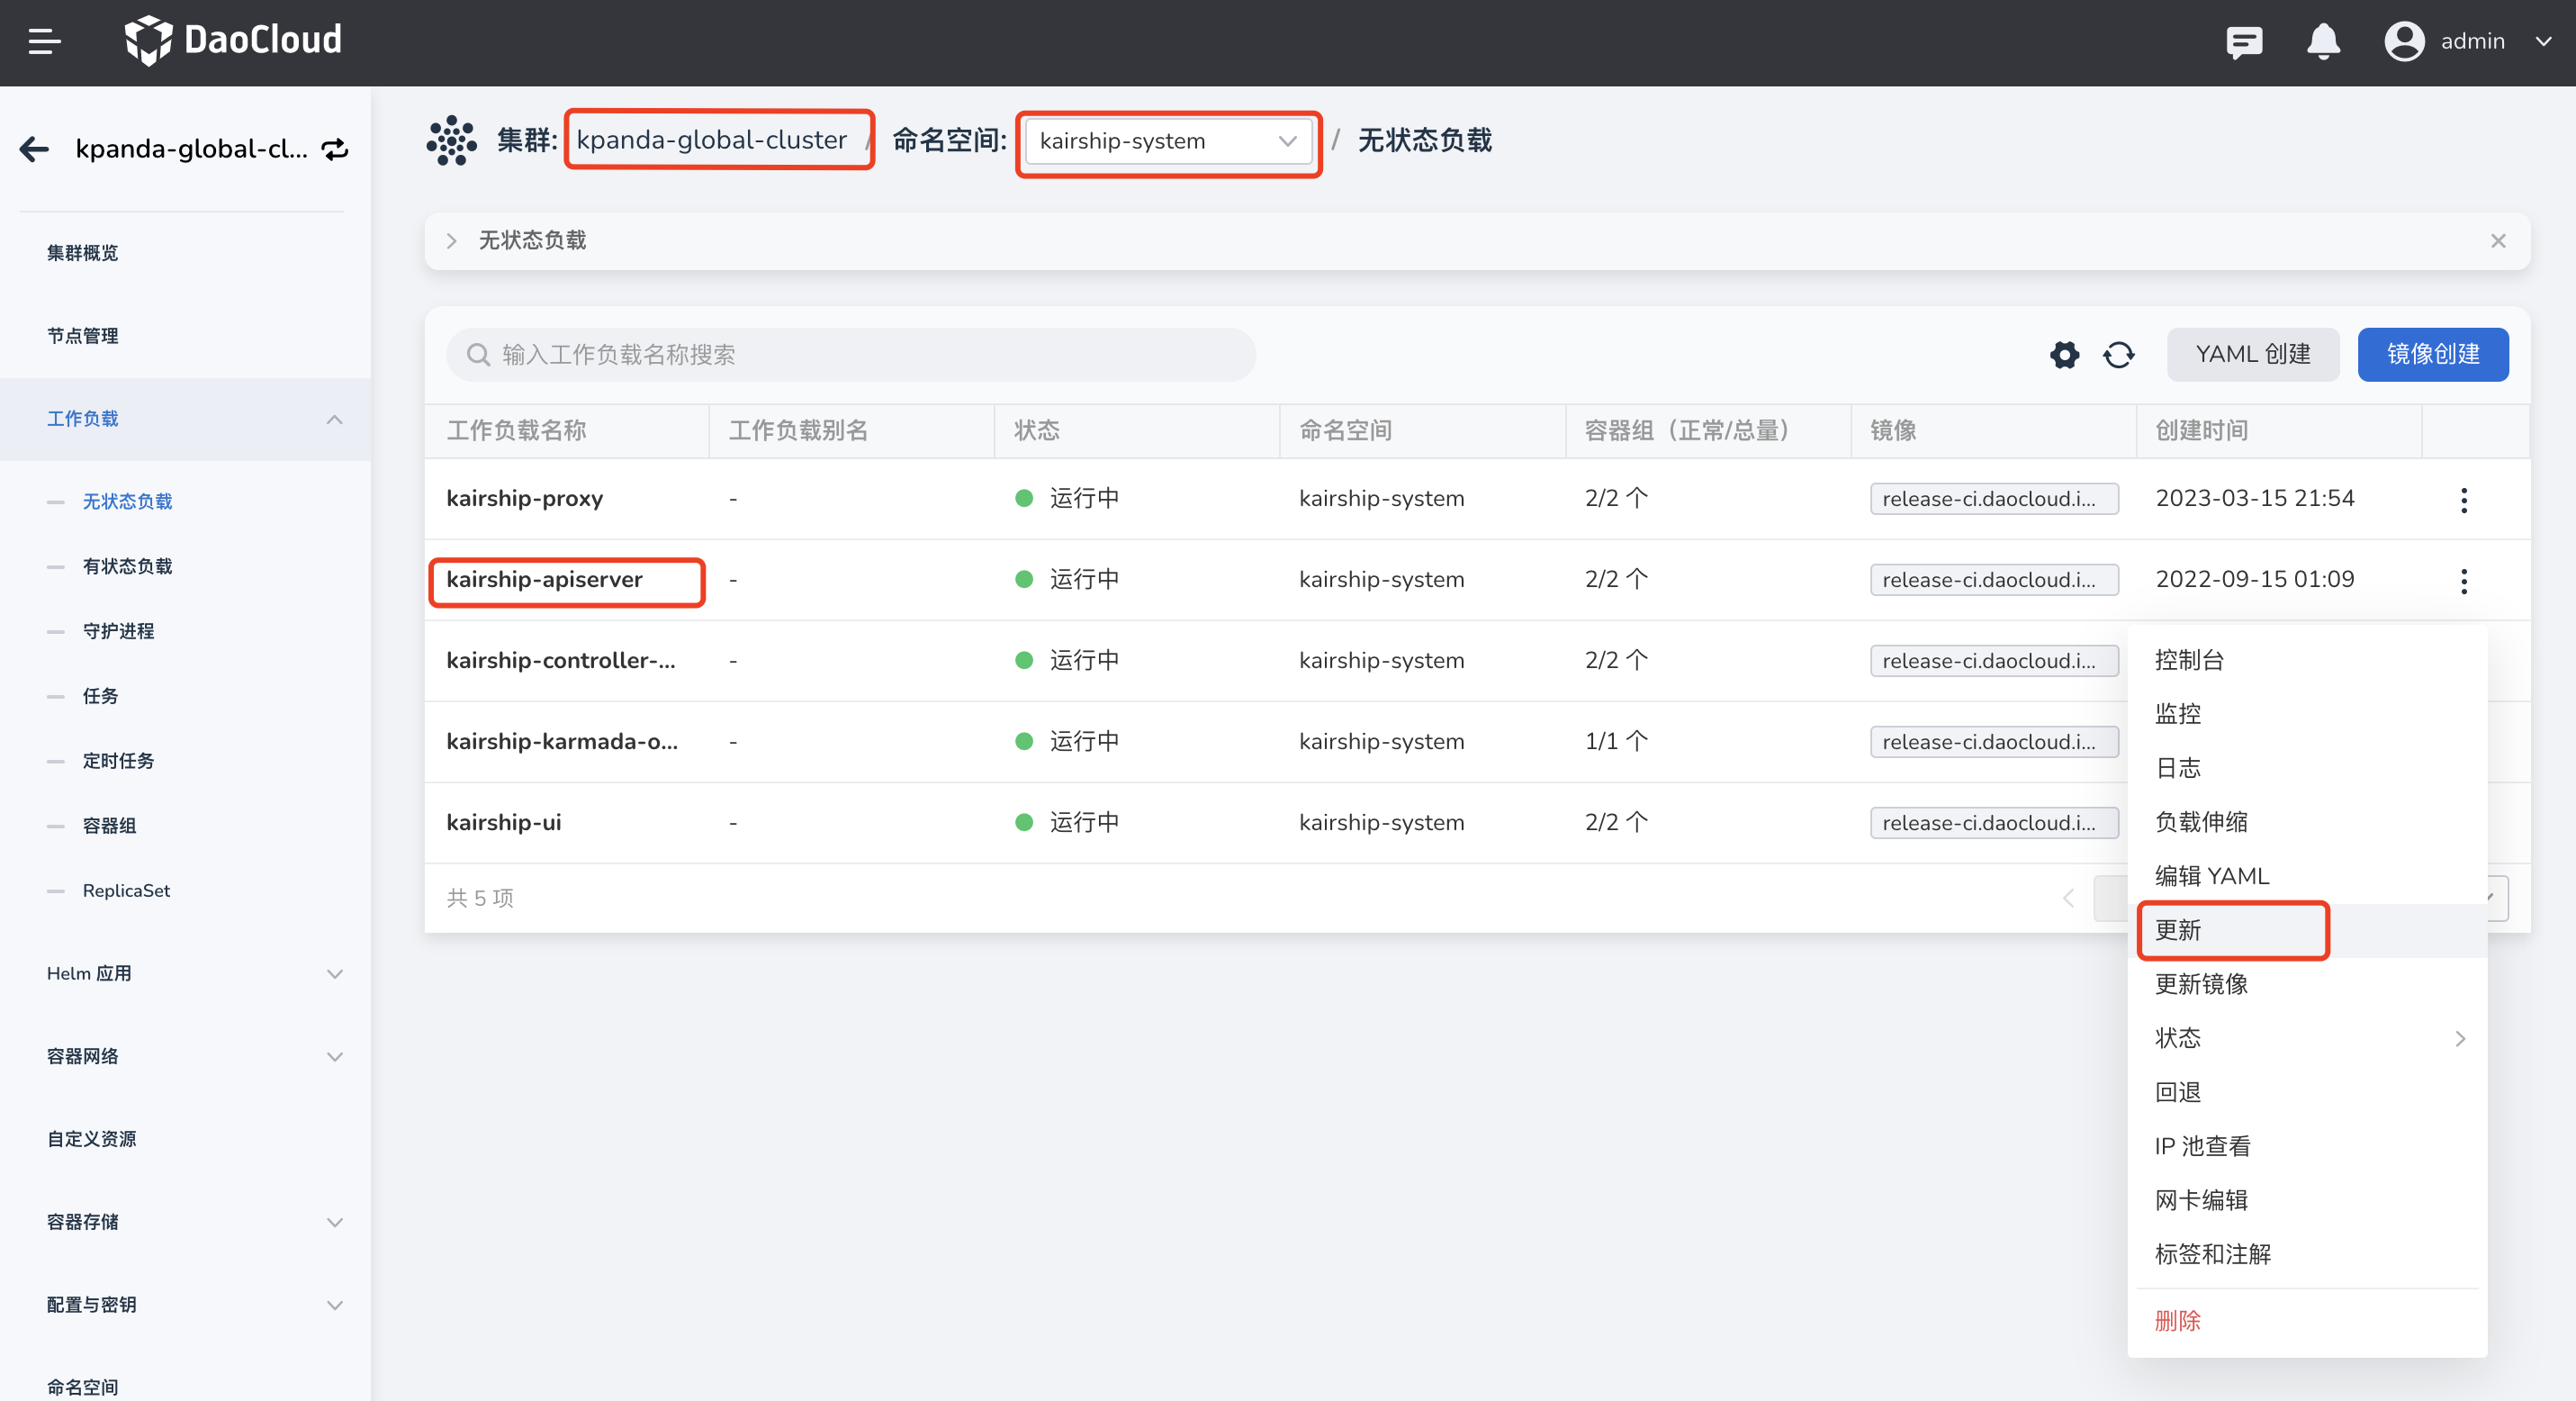Open the kairship-controller workload
Screen dimensions: 2576x1401
point(560,660)
